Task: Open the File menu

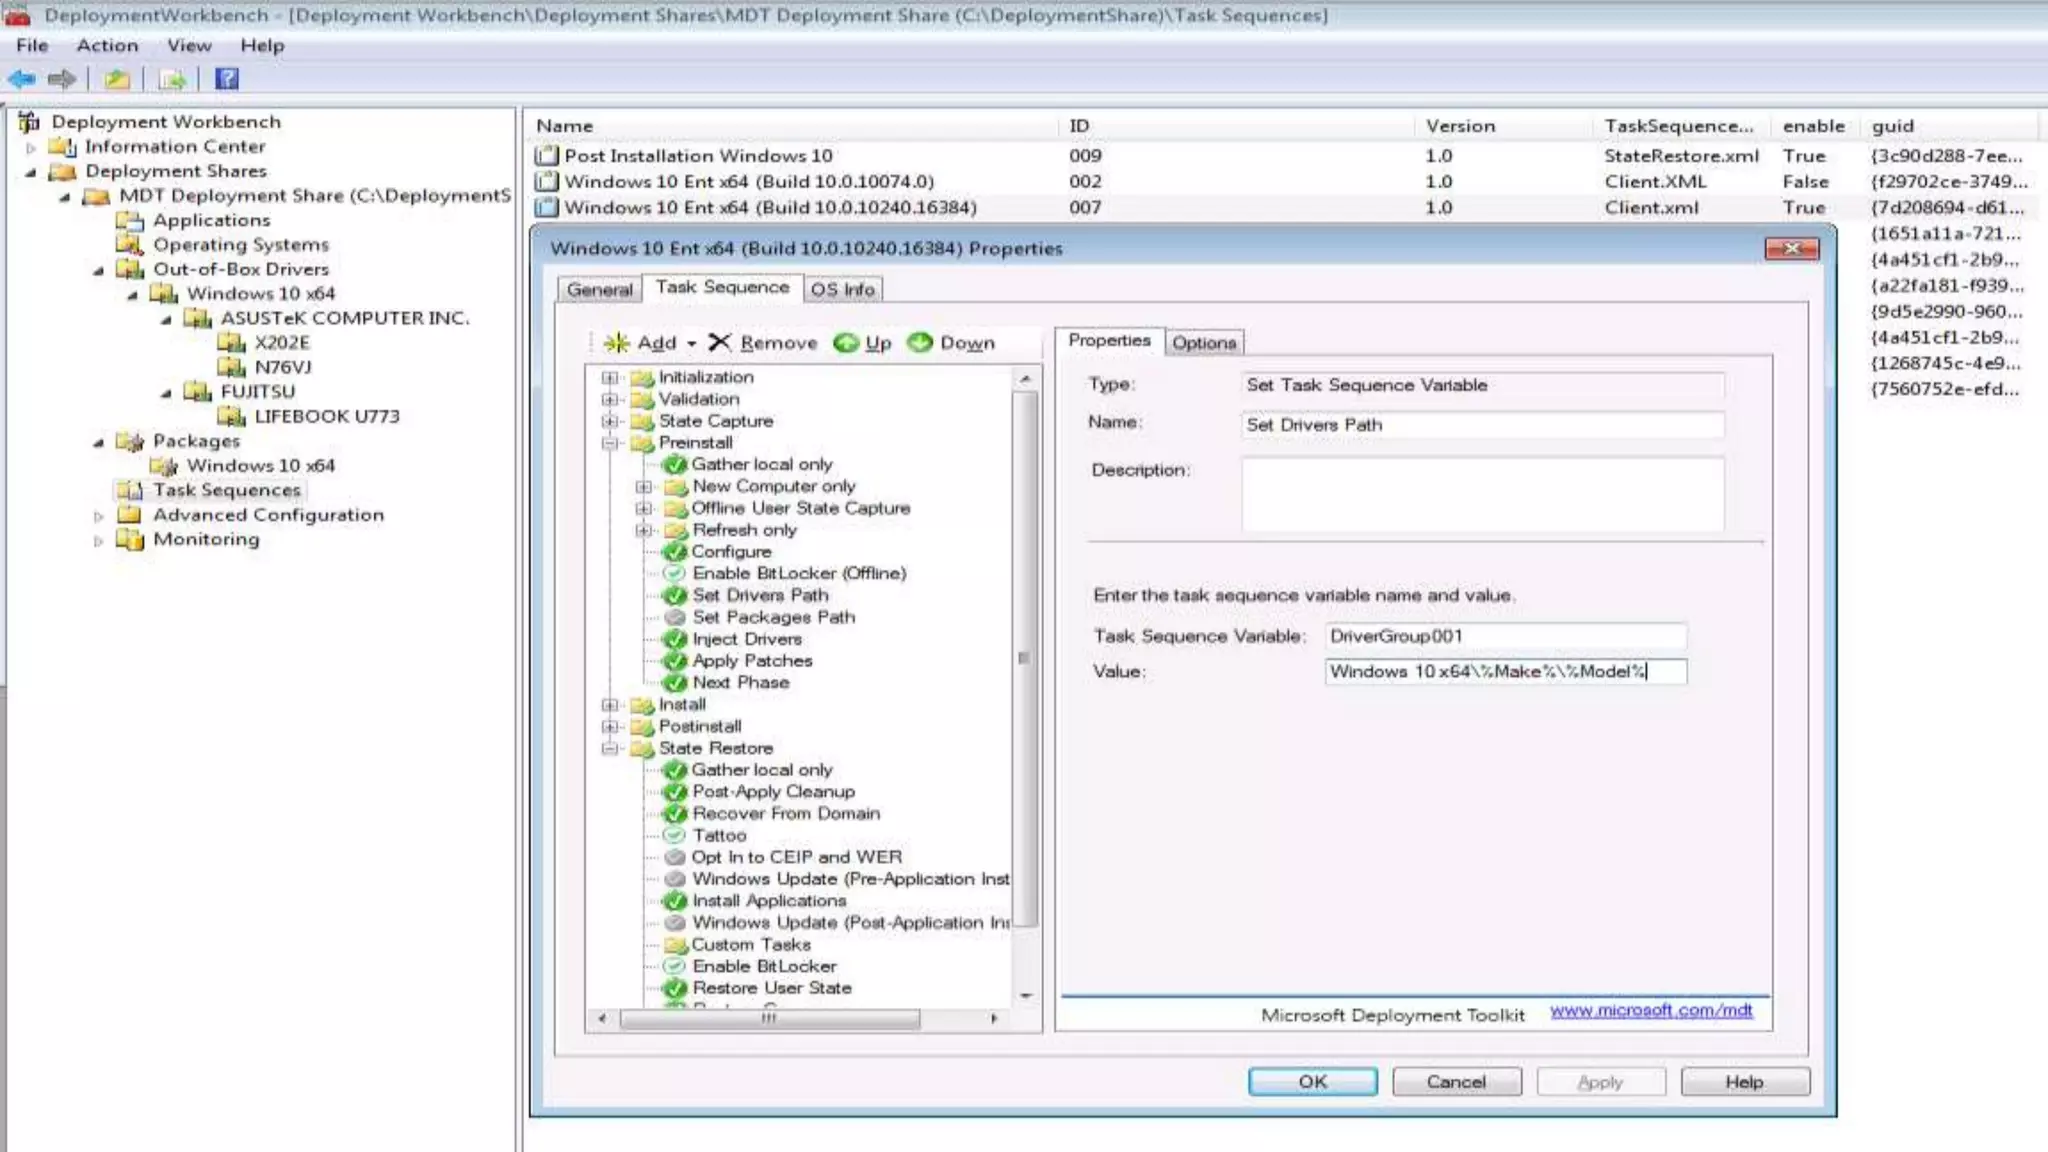Action: (32, 46)
